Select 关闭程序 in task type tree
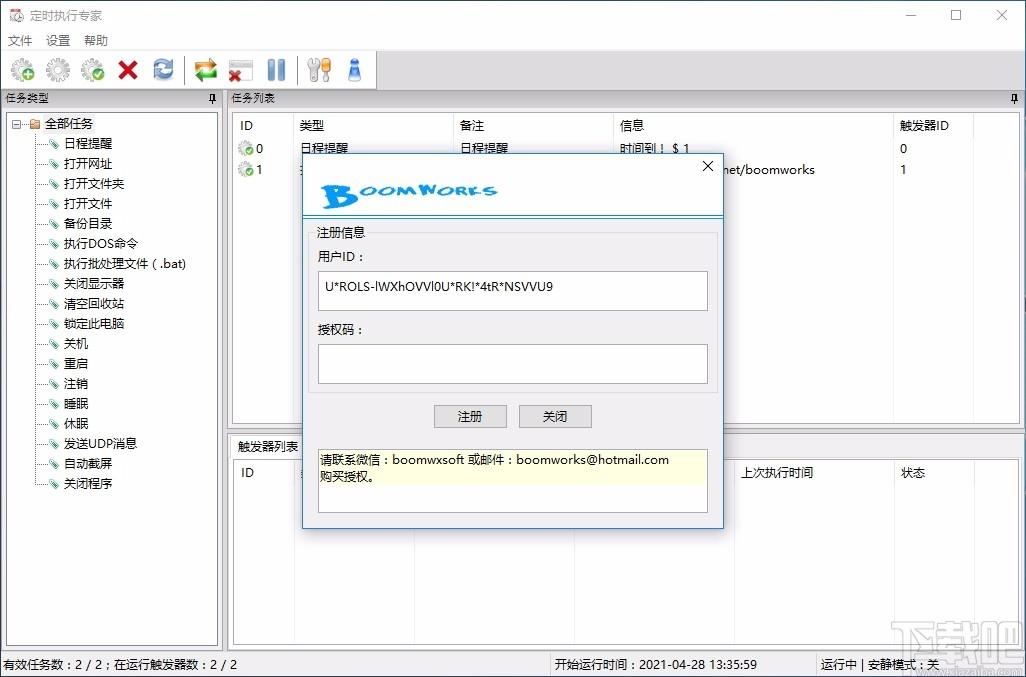The height and width of the screenshot is (677, 1026). 88,484
